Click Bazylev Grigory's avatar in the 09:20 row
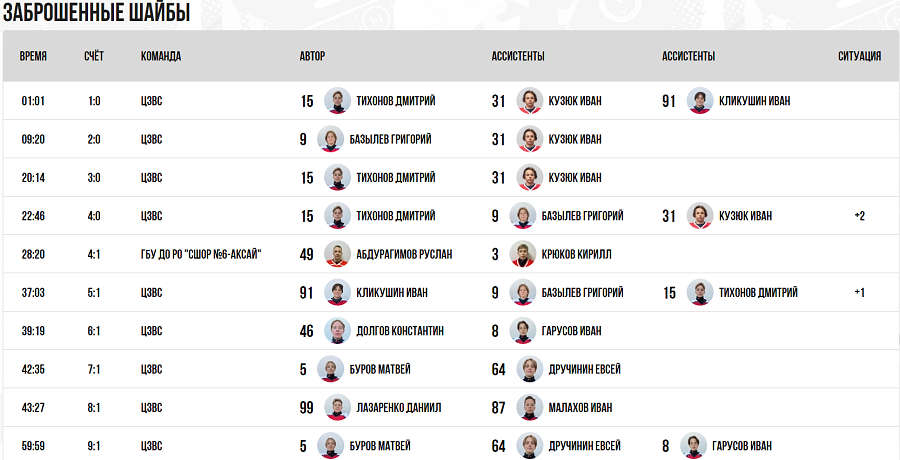Viewport: 900px width, 460px height. point(330,139)
